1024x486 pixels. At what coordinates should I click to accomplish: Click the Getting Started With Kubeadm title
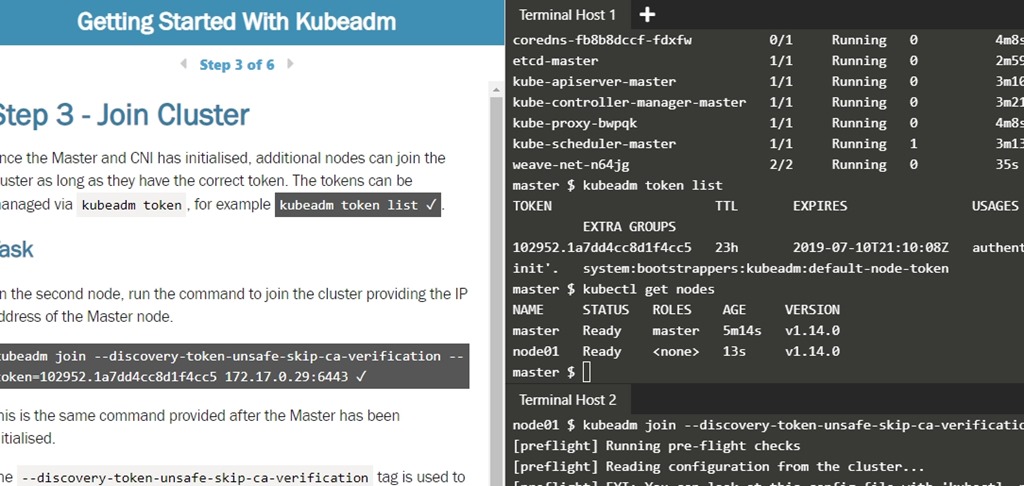click(236, 21)
